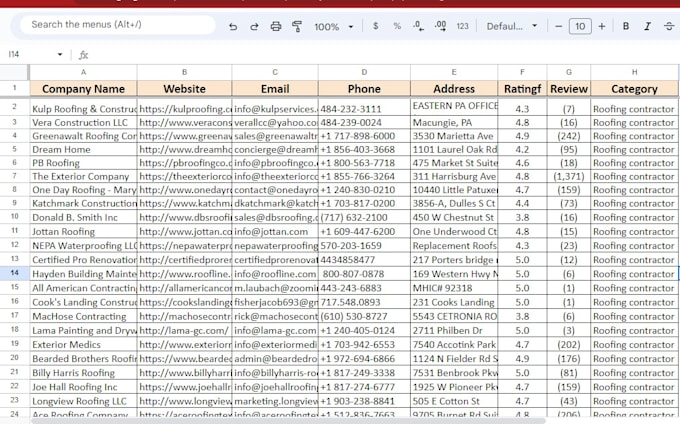Increase font size plus button

(x=602, y=26)
